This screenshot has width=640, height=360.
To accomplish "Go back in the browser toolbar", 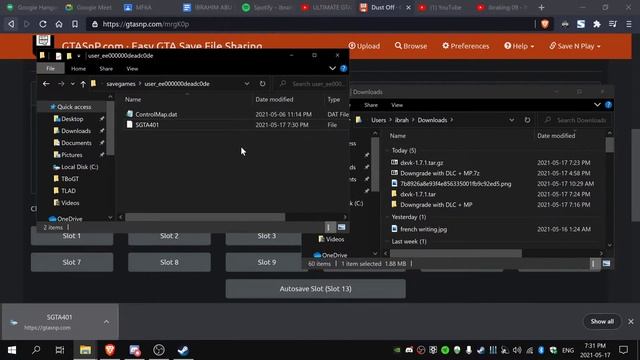I will [x=11, y=24].
